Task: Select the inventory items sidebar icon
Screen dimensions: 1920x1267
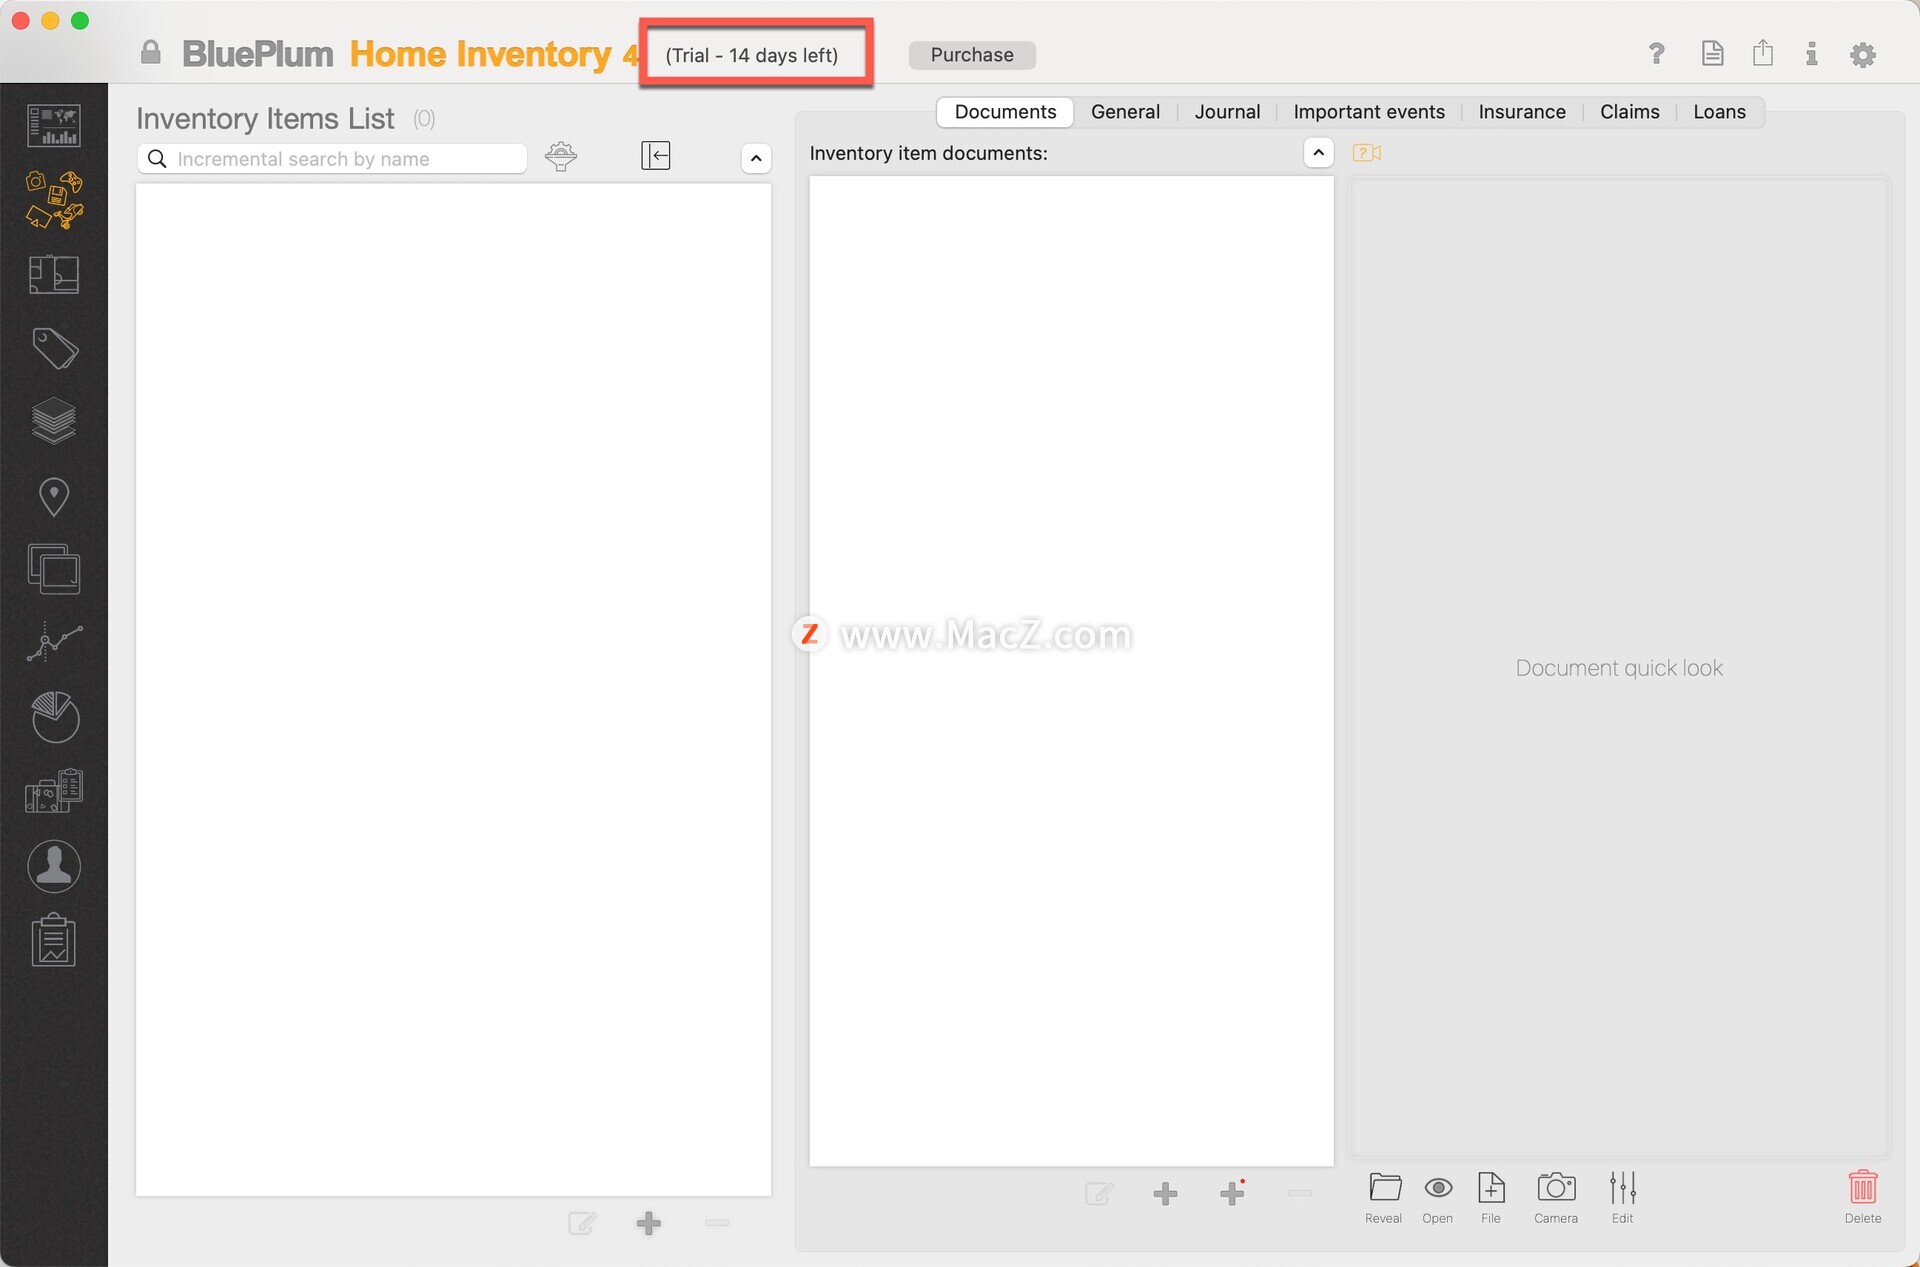Action: pos(54,199)
